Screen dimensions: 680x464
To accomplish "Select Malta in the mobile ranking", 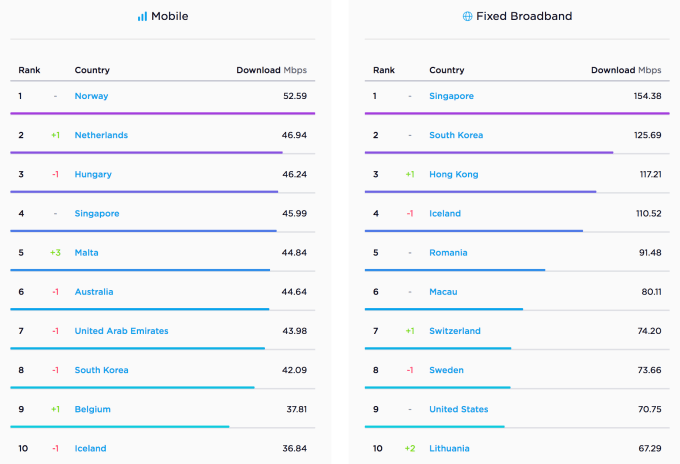I will pyautogui.click(x=86, y=253).
